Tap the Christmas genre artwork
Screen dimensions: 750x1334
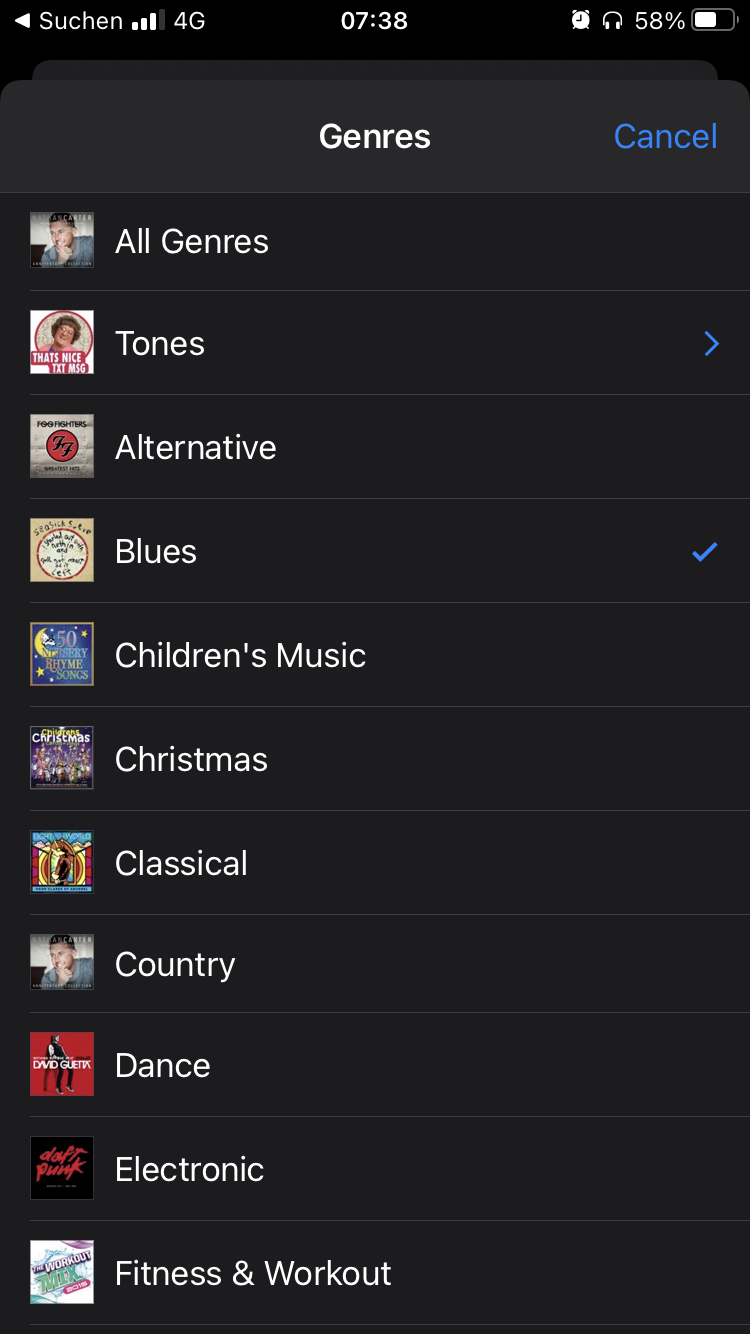62,759
